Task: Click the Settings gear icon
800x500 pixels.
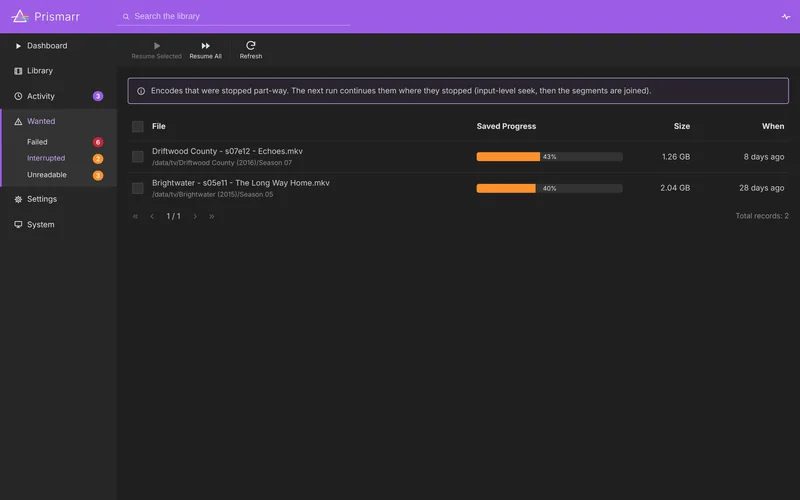Action: point(18,199)
